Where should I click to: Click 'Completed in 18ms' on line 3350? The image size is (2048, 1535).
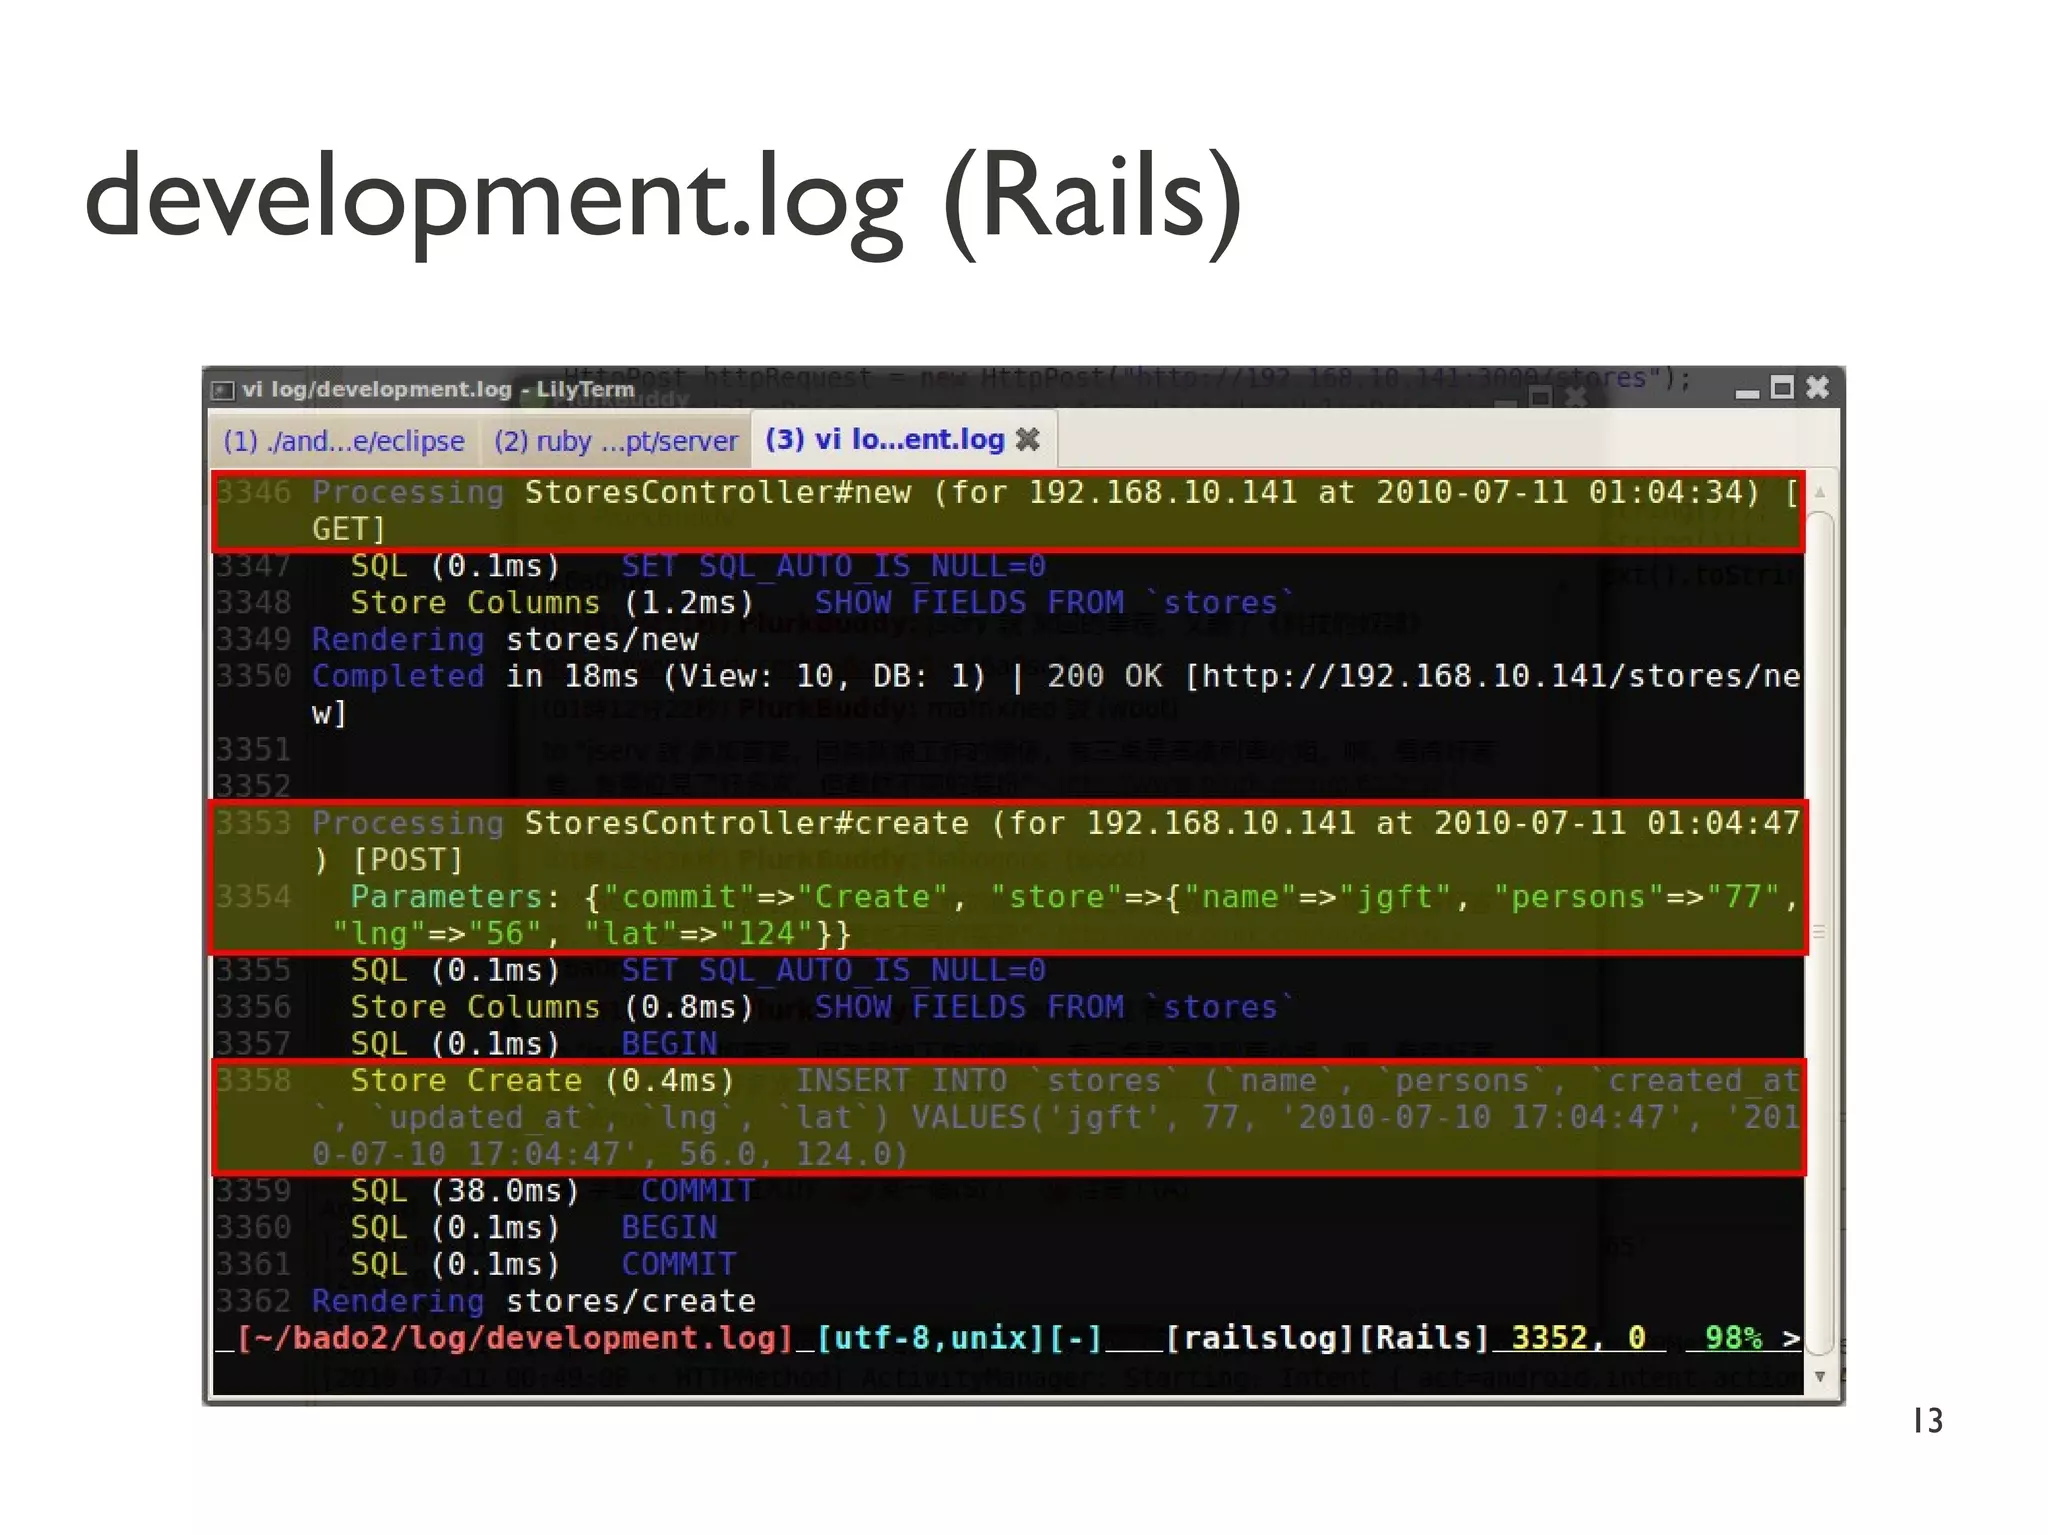pos(475,677)
